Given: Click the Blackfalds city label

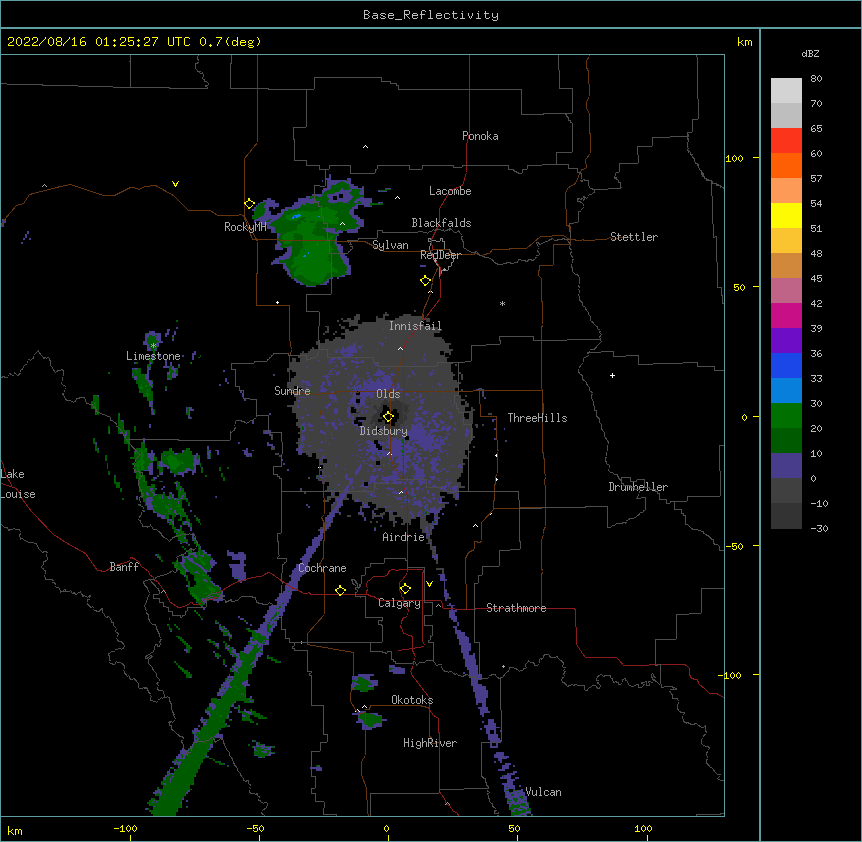Looking at the screenshot, I should (x=441, y=223).
